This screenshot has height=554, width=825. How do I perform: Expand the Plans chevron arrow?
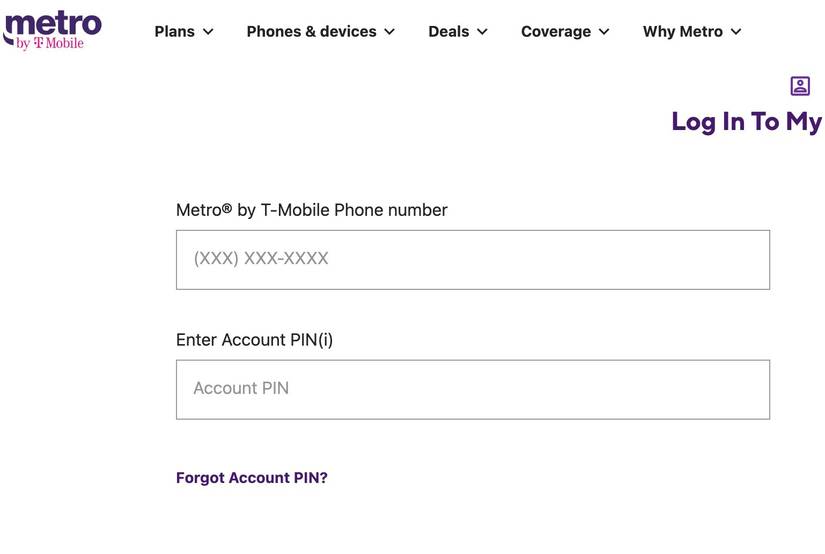(x=208, y=32)
